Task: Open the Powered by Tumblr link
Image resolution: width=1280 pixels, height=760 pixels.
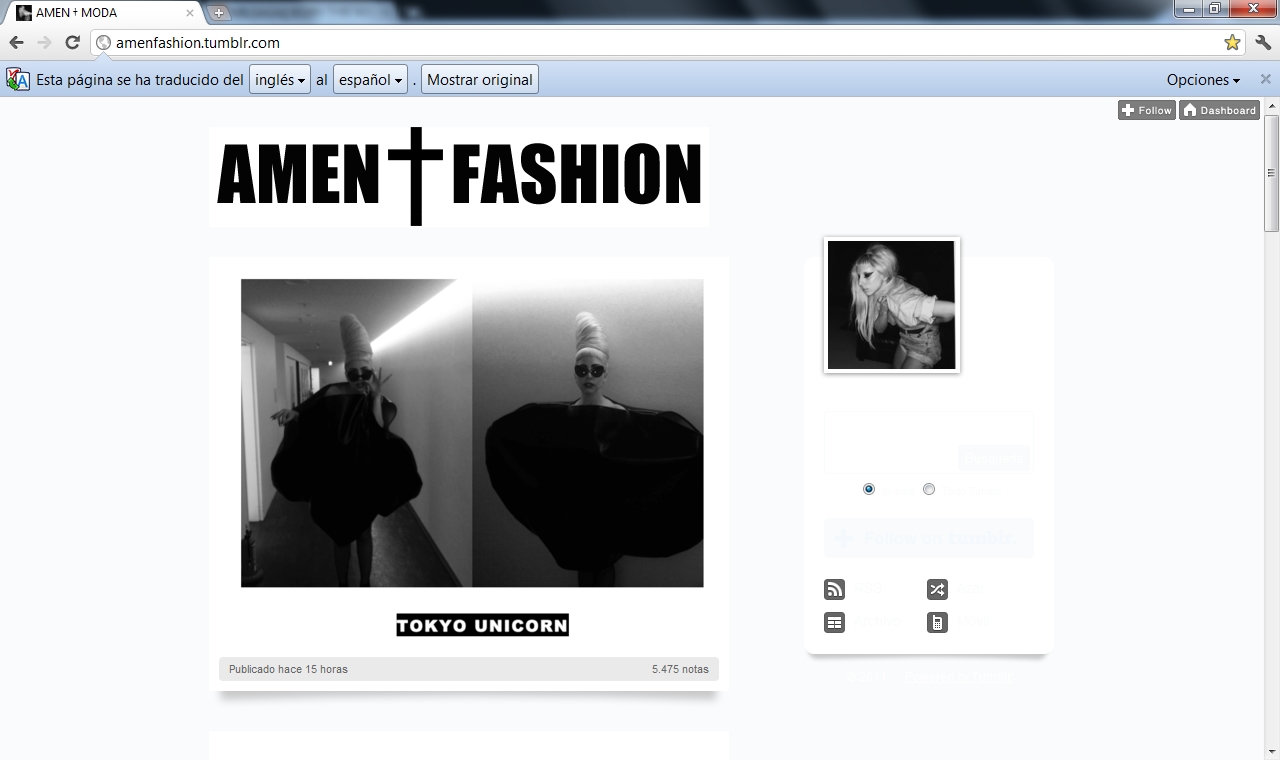Action: pyautogui.click(x=957, y=676)
